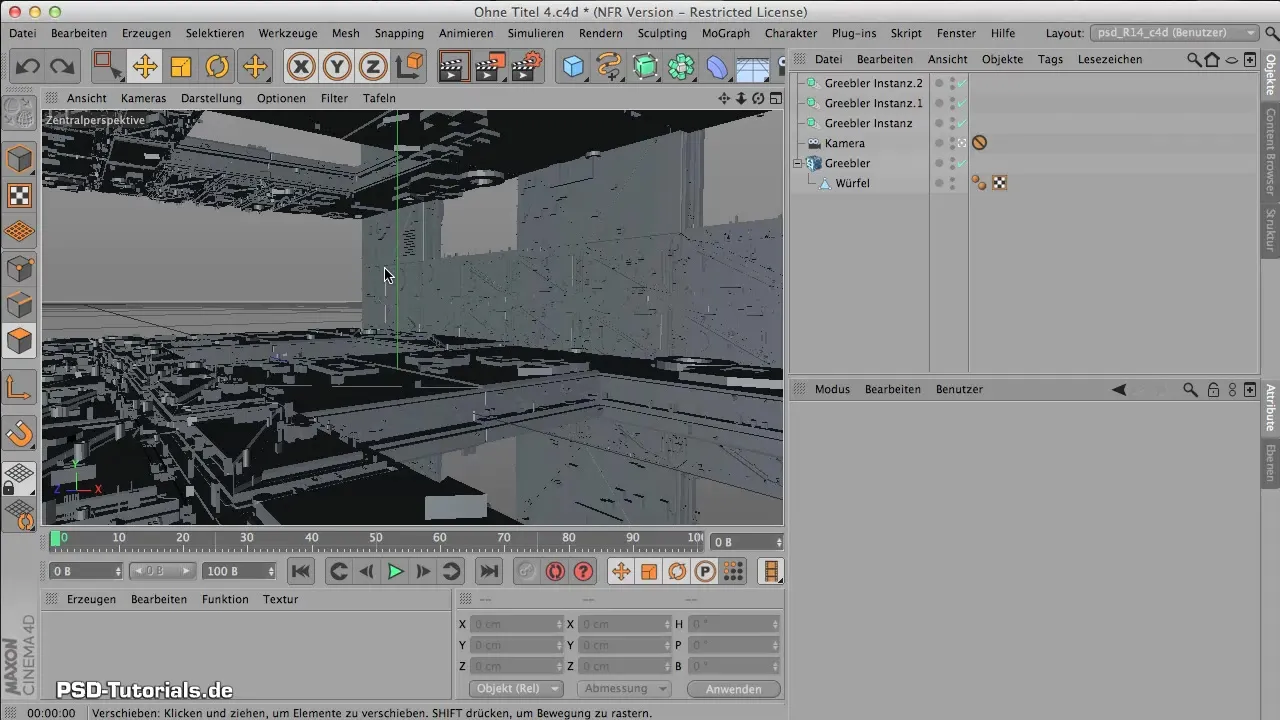Toggle automatic keyframing button
This screenshot has width=1280, height=720.
click(x=554, y=571)
